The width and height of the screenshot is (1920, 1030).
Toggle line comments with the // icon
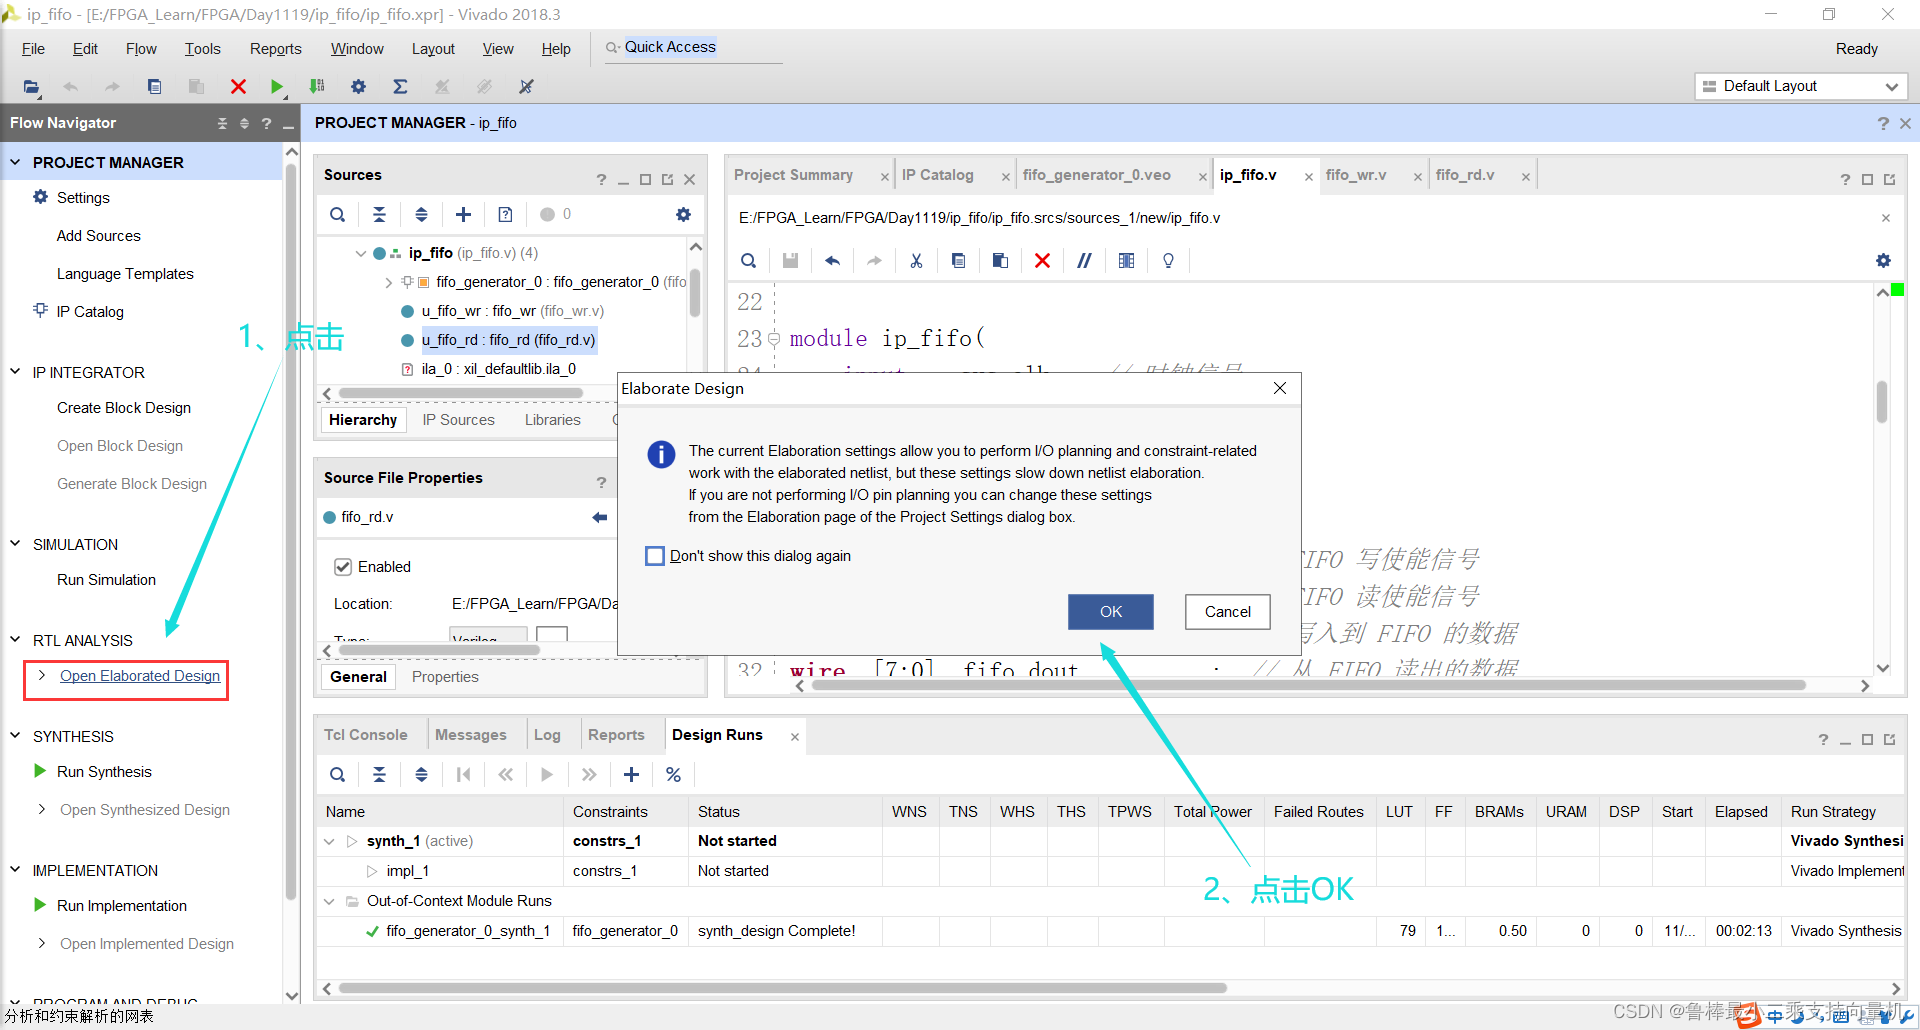pos(1084,261)
